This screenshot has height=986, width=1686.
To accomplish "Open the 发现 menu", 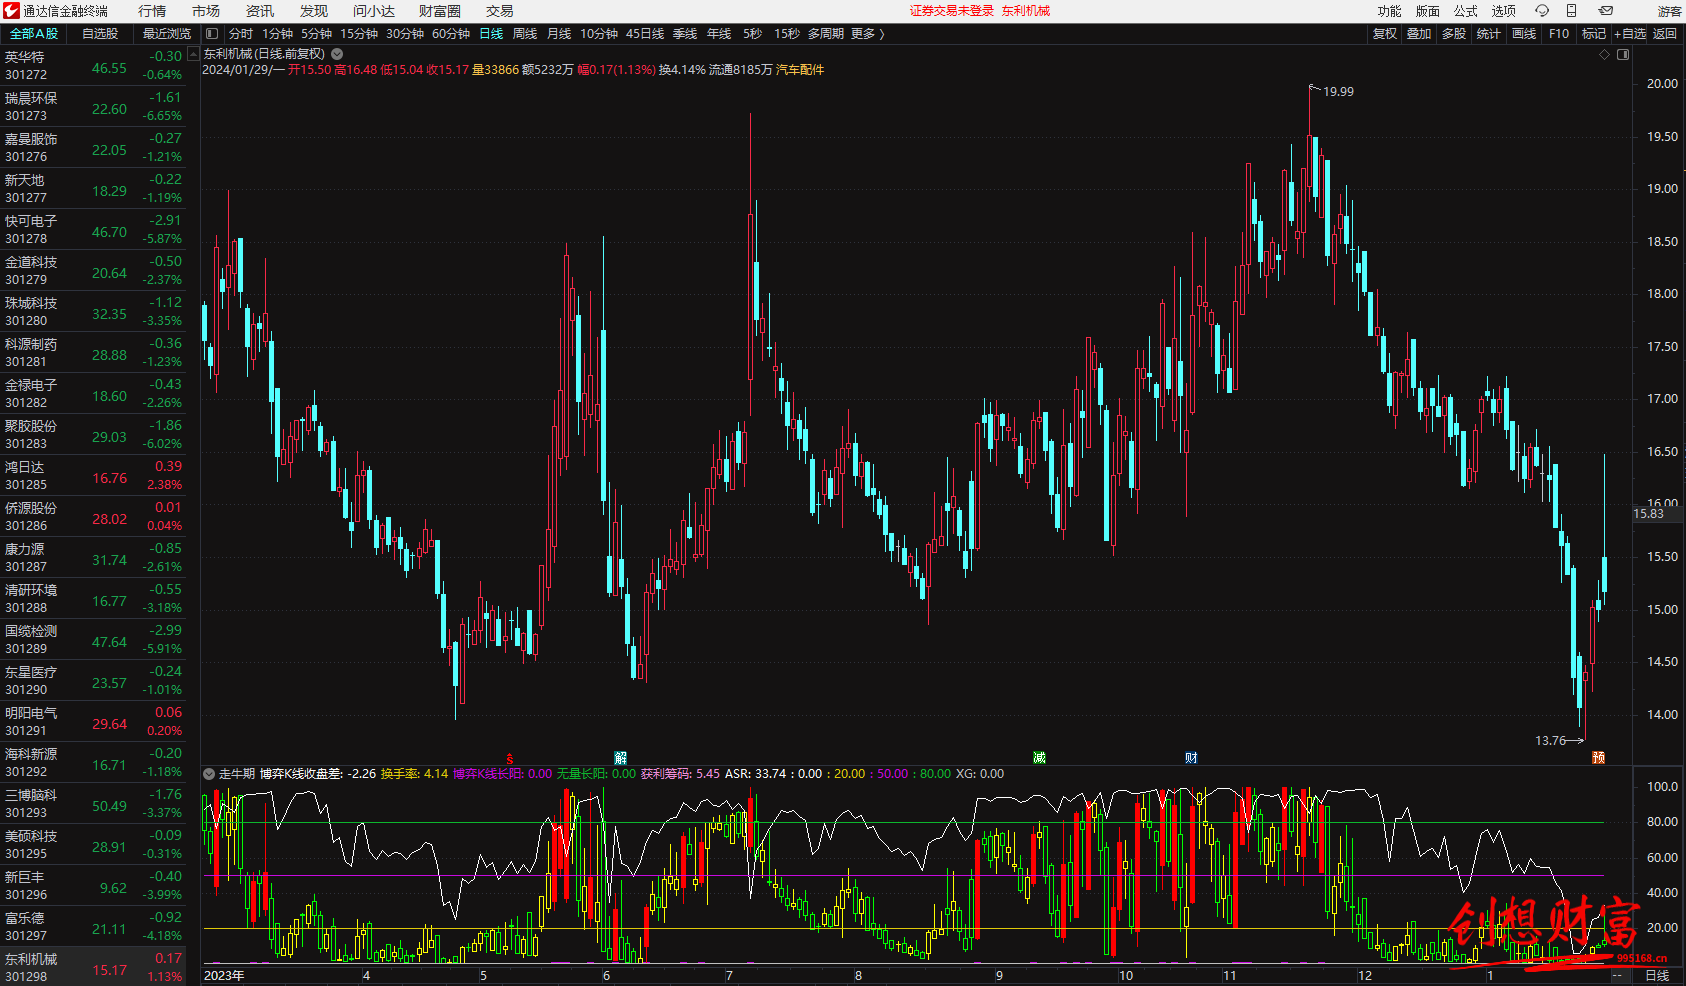I will [x=314, y=11].
